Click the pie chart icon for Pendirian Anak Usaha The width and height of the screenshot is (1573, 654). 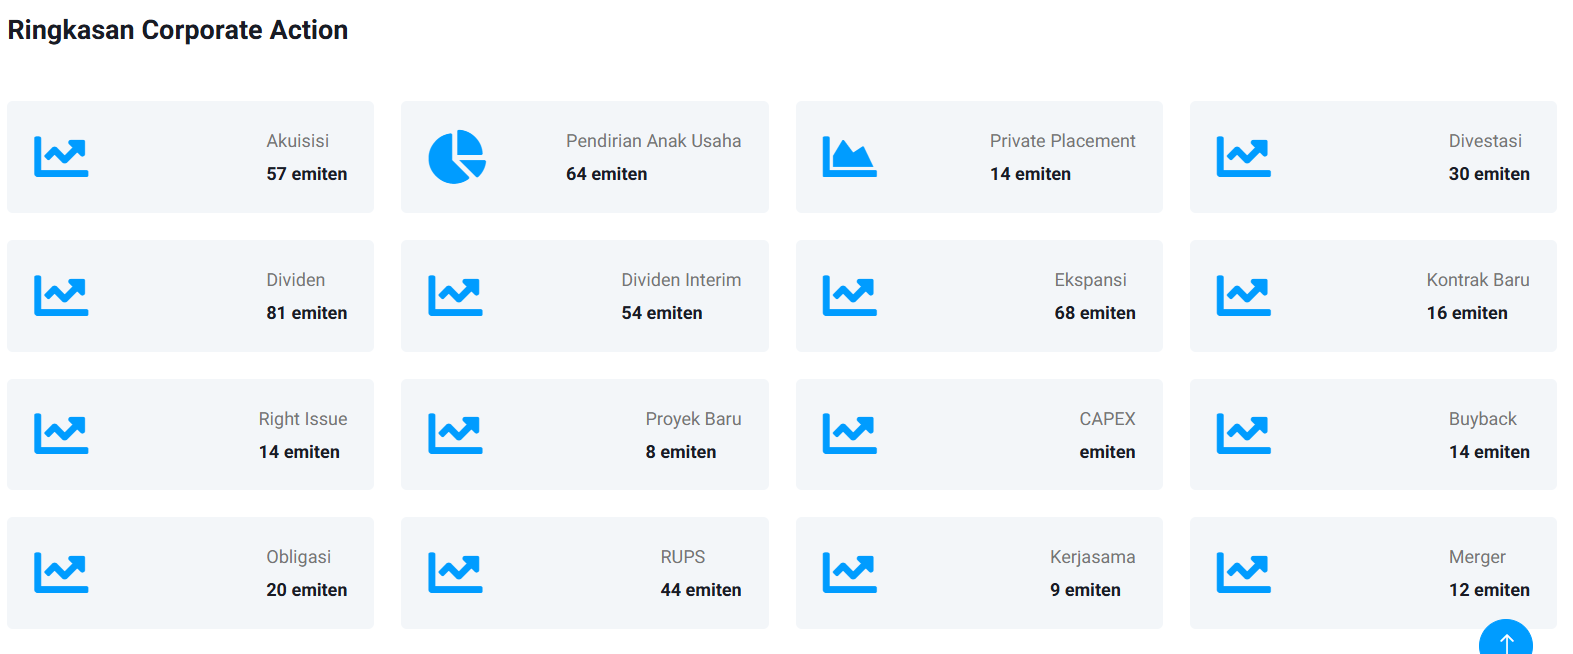pos(457,157)
